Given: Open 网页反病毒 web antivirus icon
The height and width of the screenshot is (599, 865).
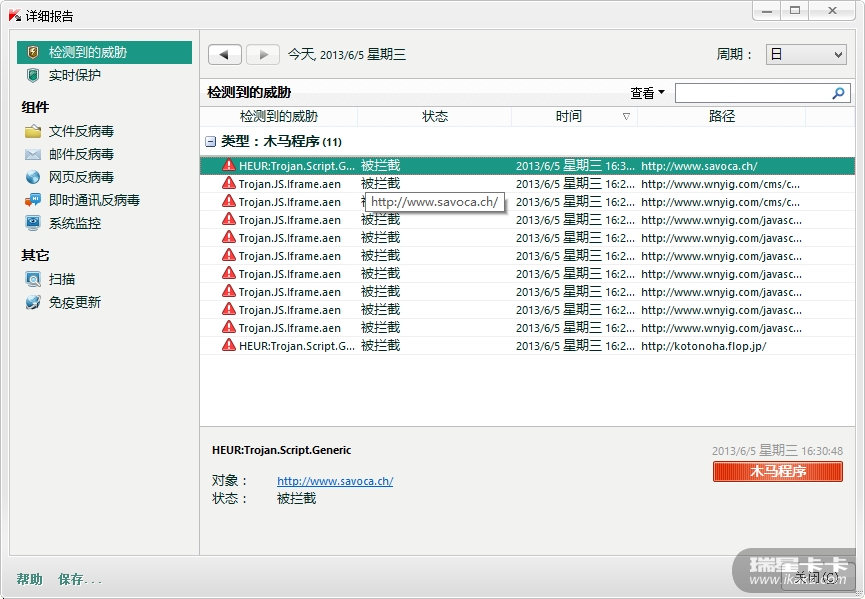Looking at the screenshot, I should pyautogui.click(x=33, y=177).
